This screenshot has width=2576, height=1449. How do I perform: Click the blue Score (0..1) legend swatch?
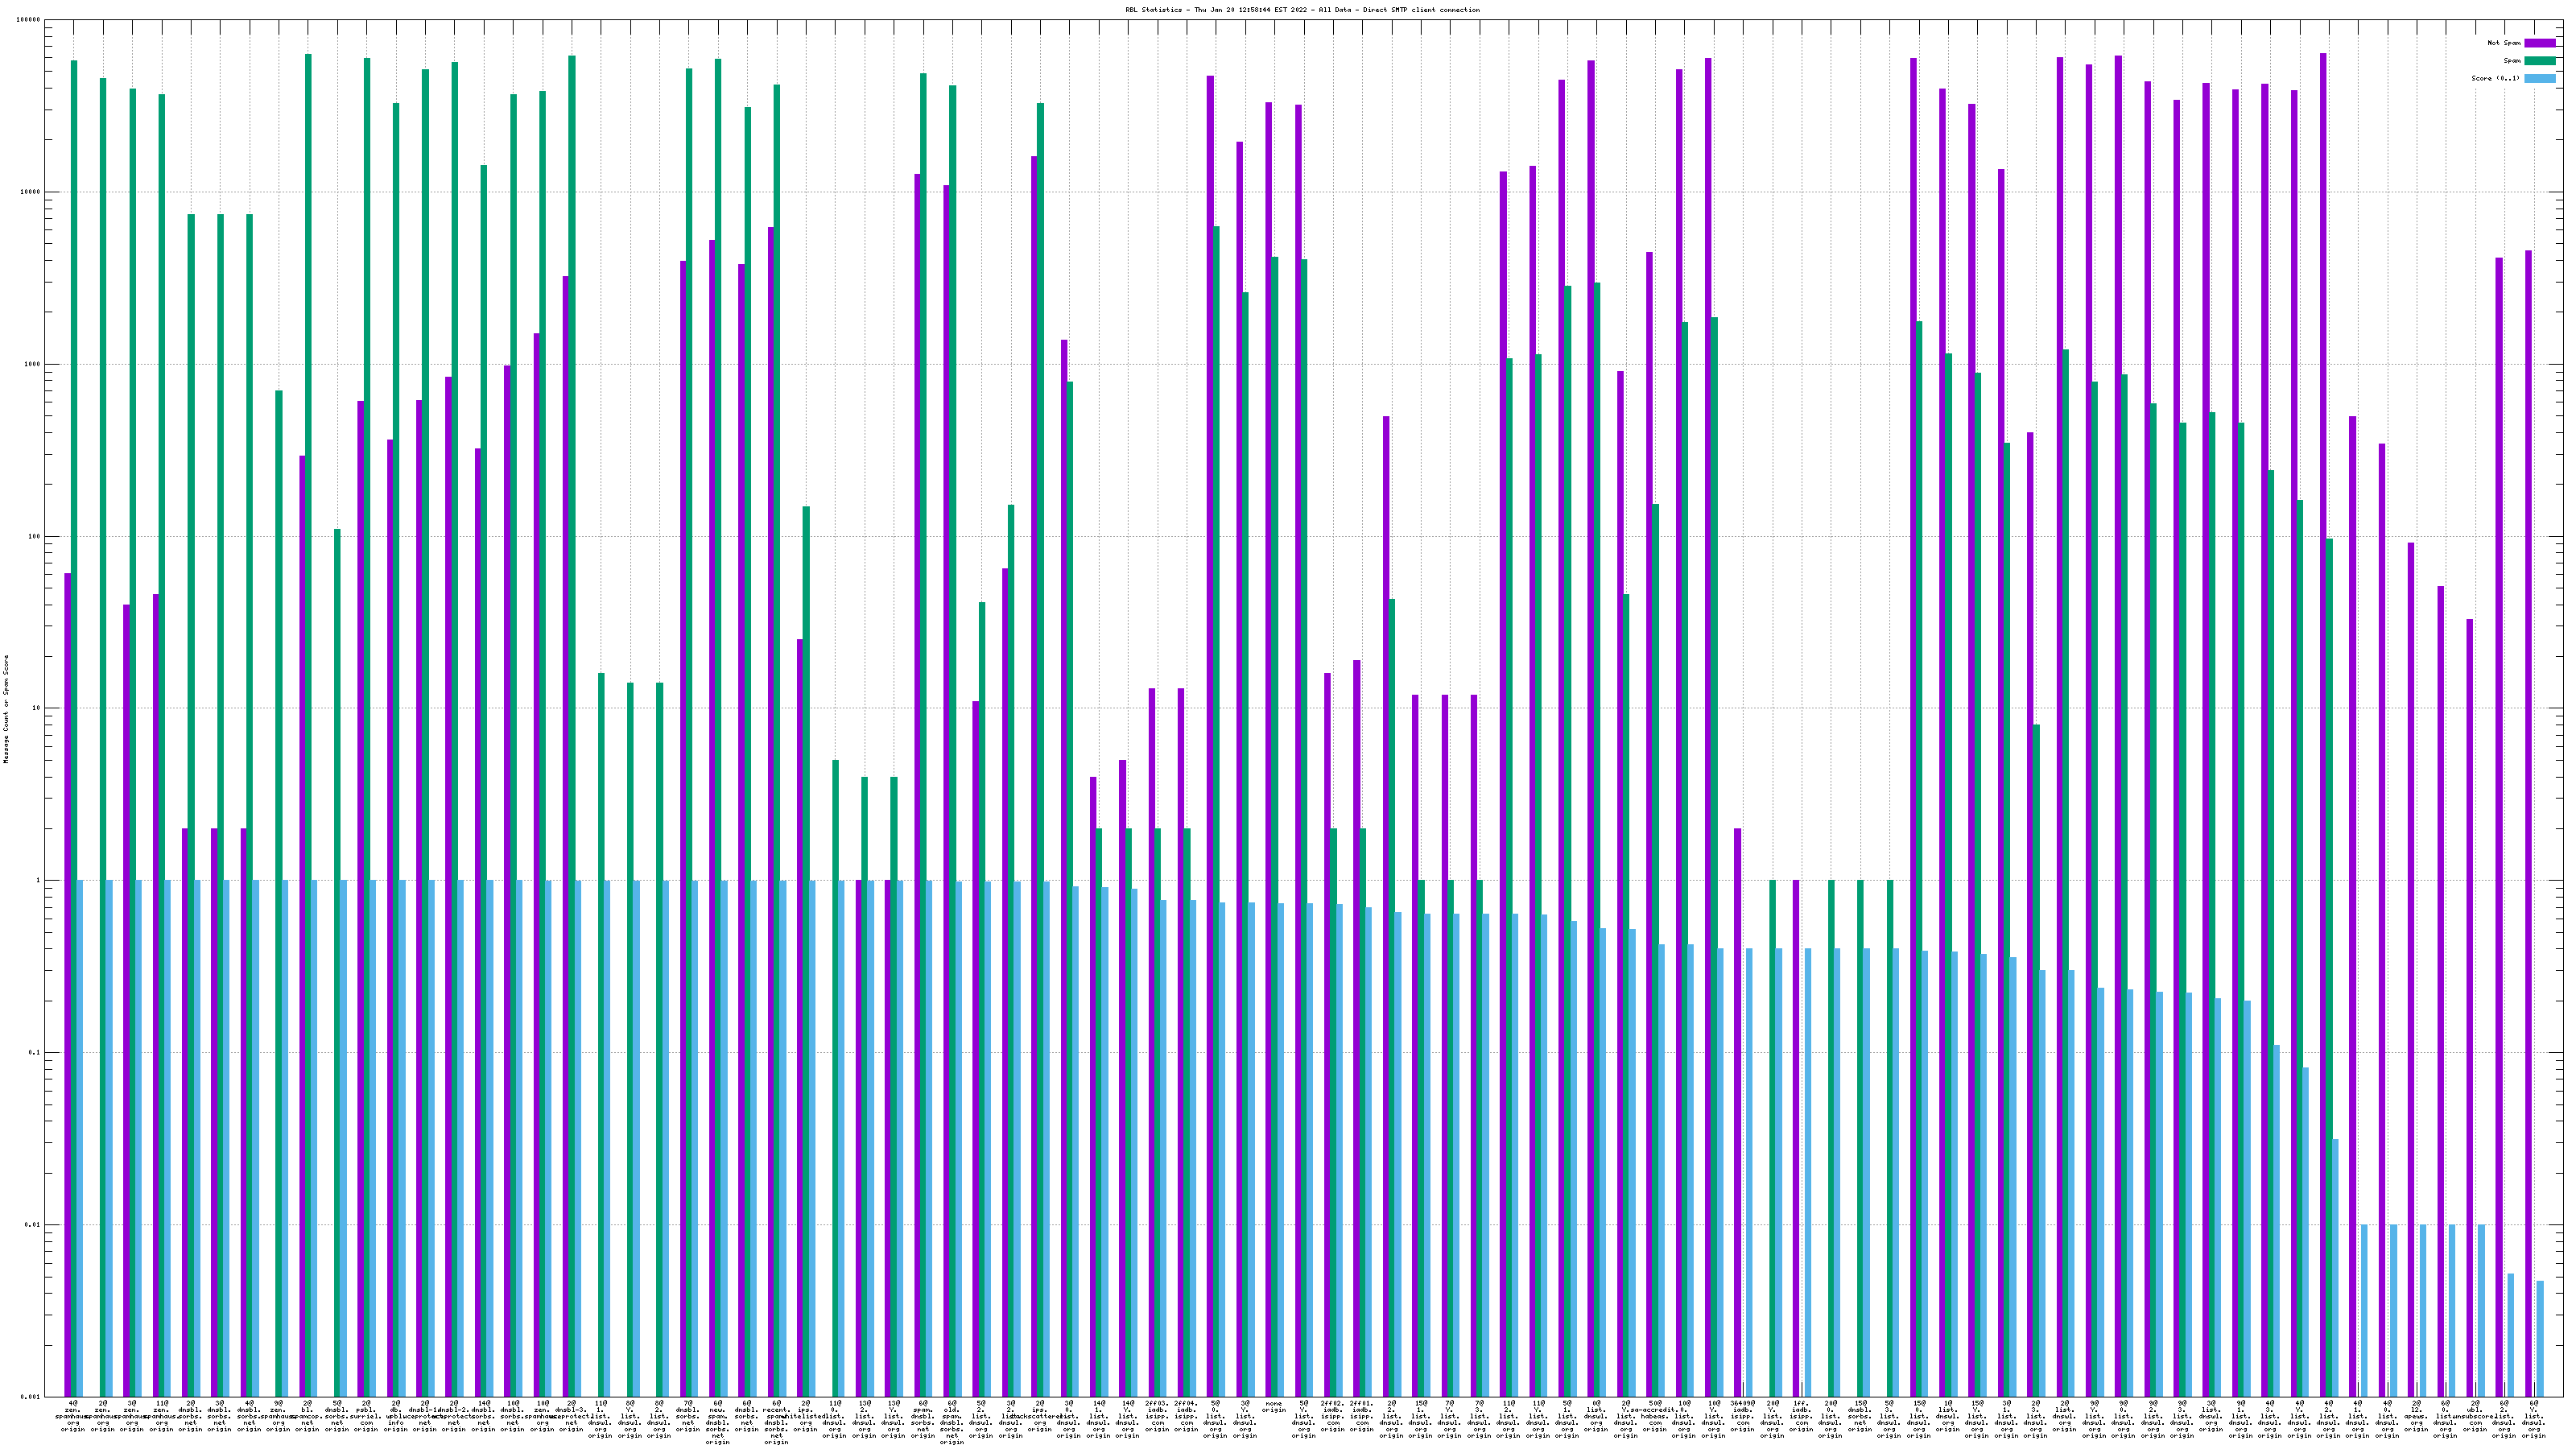(2539, 78)
